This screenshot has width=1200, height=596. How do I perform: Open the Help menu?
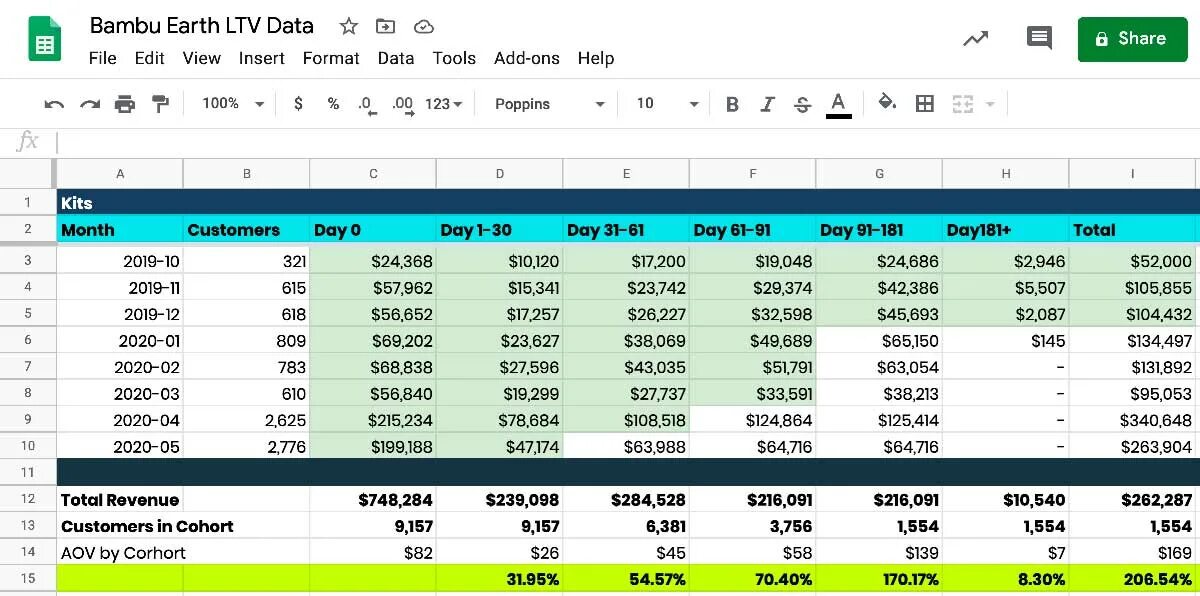596,58
